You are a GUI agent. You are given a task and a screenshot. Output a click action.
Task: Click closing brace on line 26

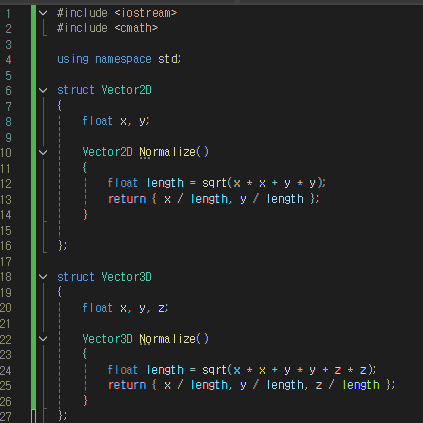click(x=85, y=401)
